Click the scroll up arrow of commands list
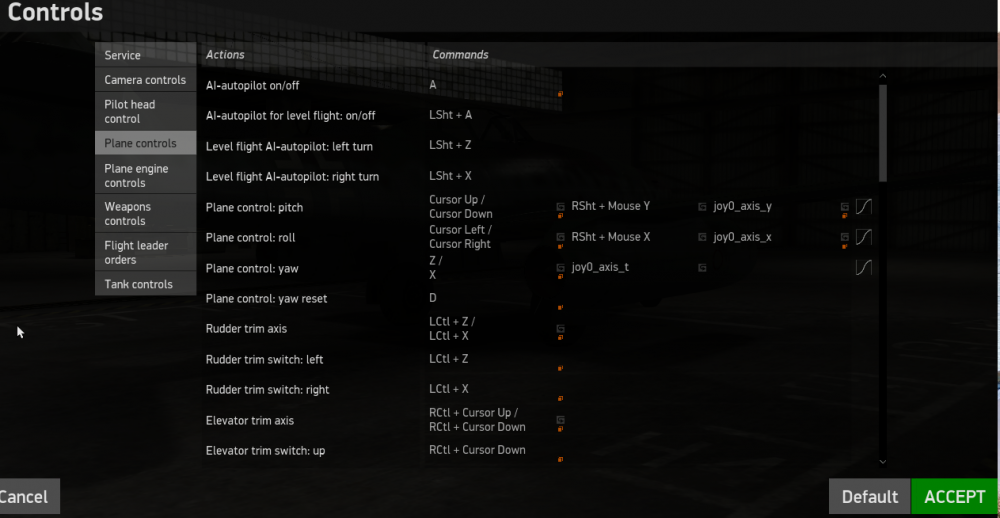Screen dimensions: 1000x518 coord(882,75)
